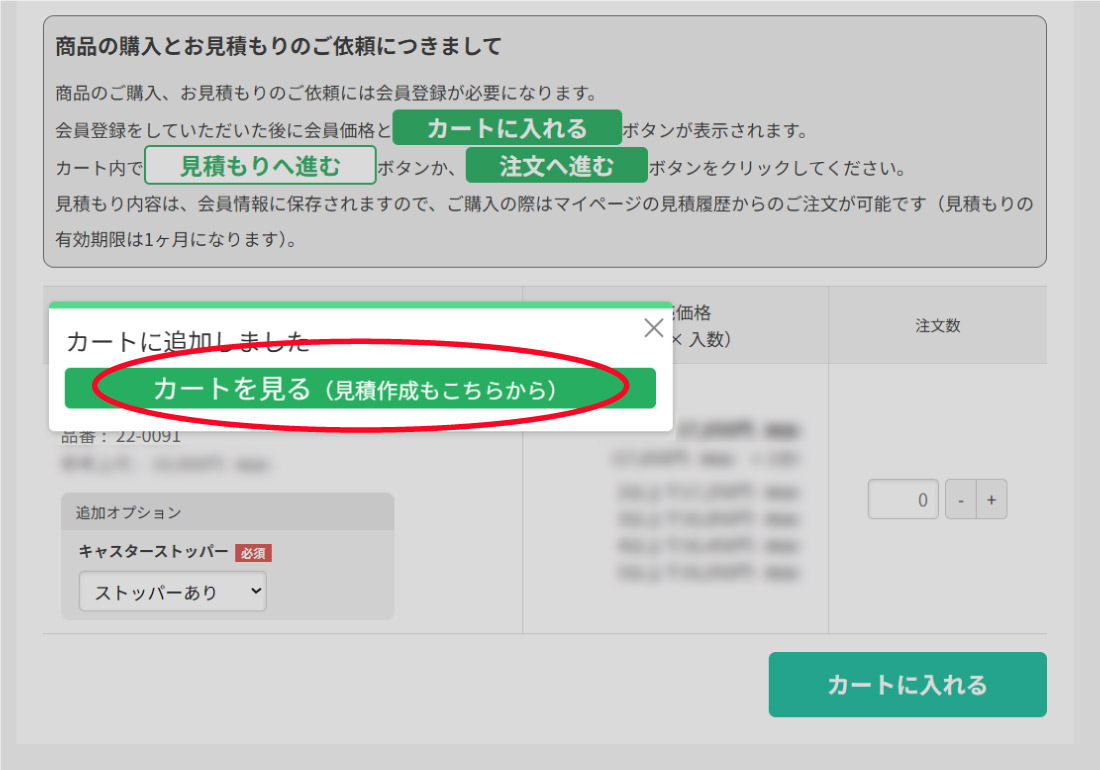
Task: Click the カートを見る green button
Action: tap(360, 389)
